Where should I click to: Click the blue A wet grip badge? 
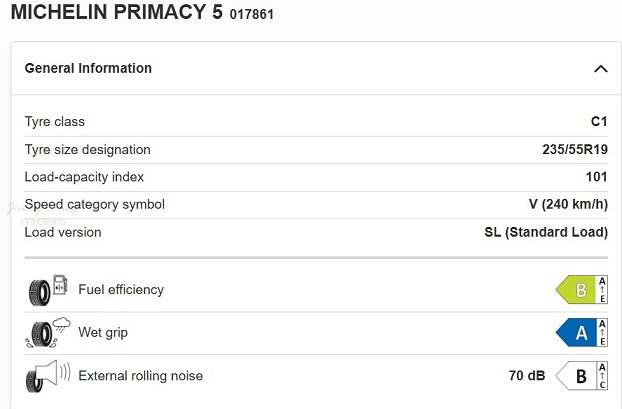(x=575, y=333)
